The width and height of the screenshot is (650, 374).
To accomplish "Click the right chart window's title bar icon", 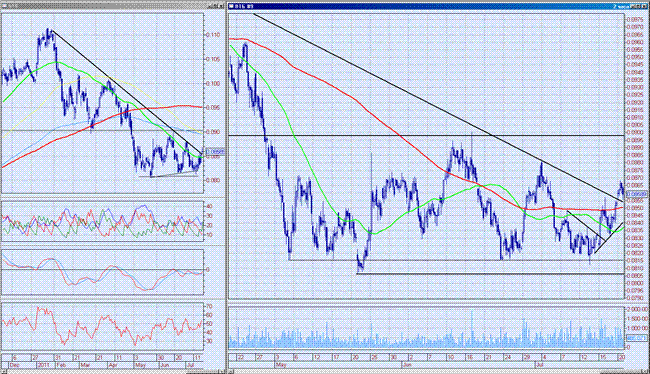I will [231, 6].
